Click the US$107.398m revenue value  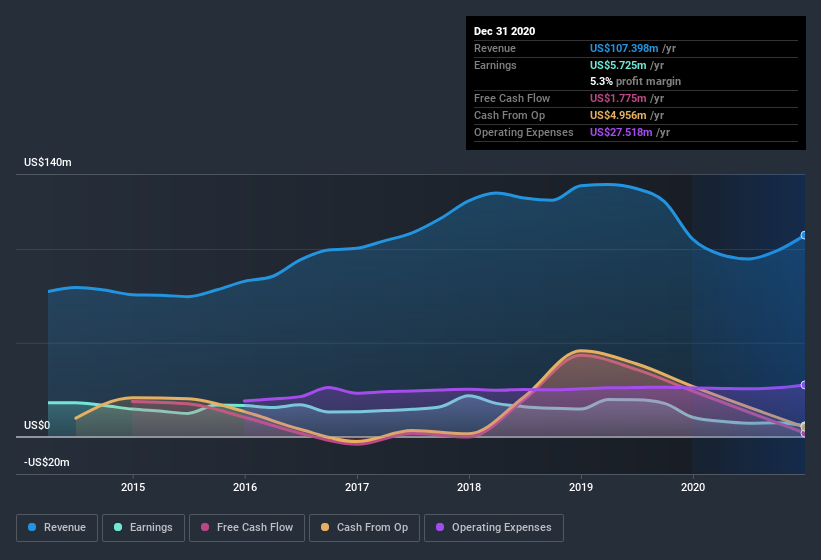click(624, 48)
